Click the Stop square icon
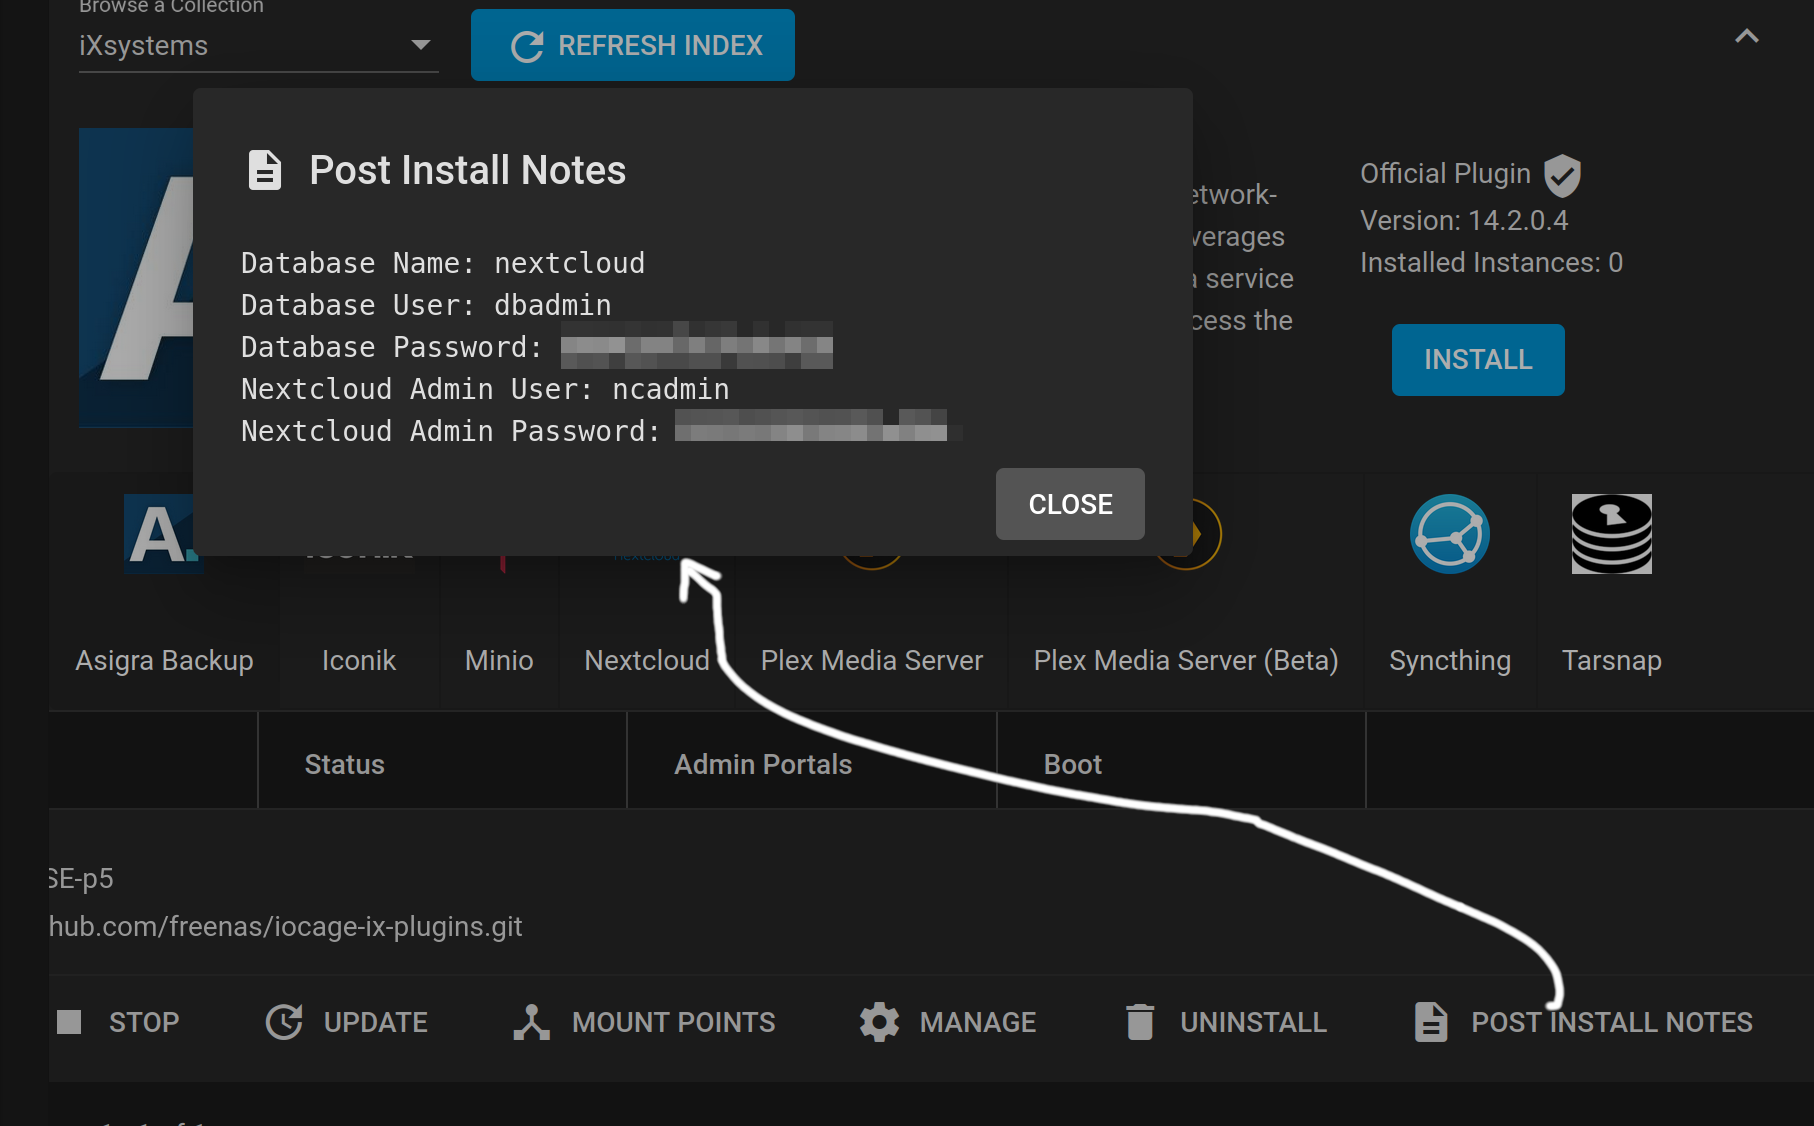1814x1126 pixels. 69,1022
